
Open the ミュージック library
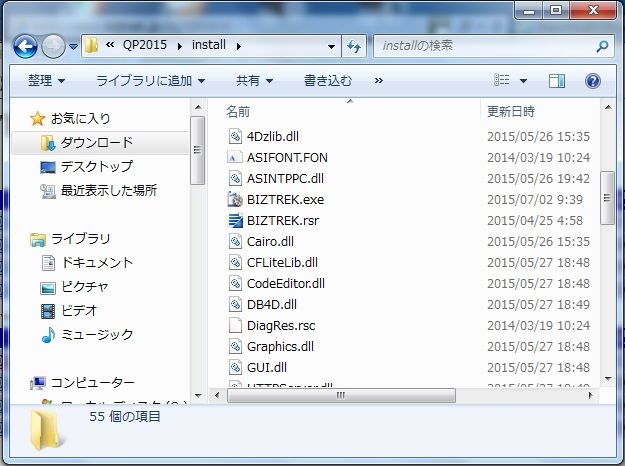[97, 334]
